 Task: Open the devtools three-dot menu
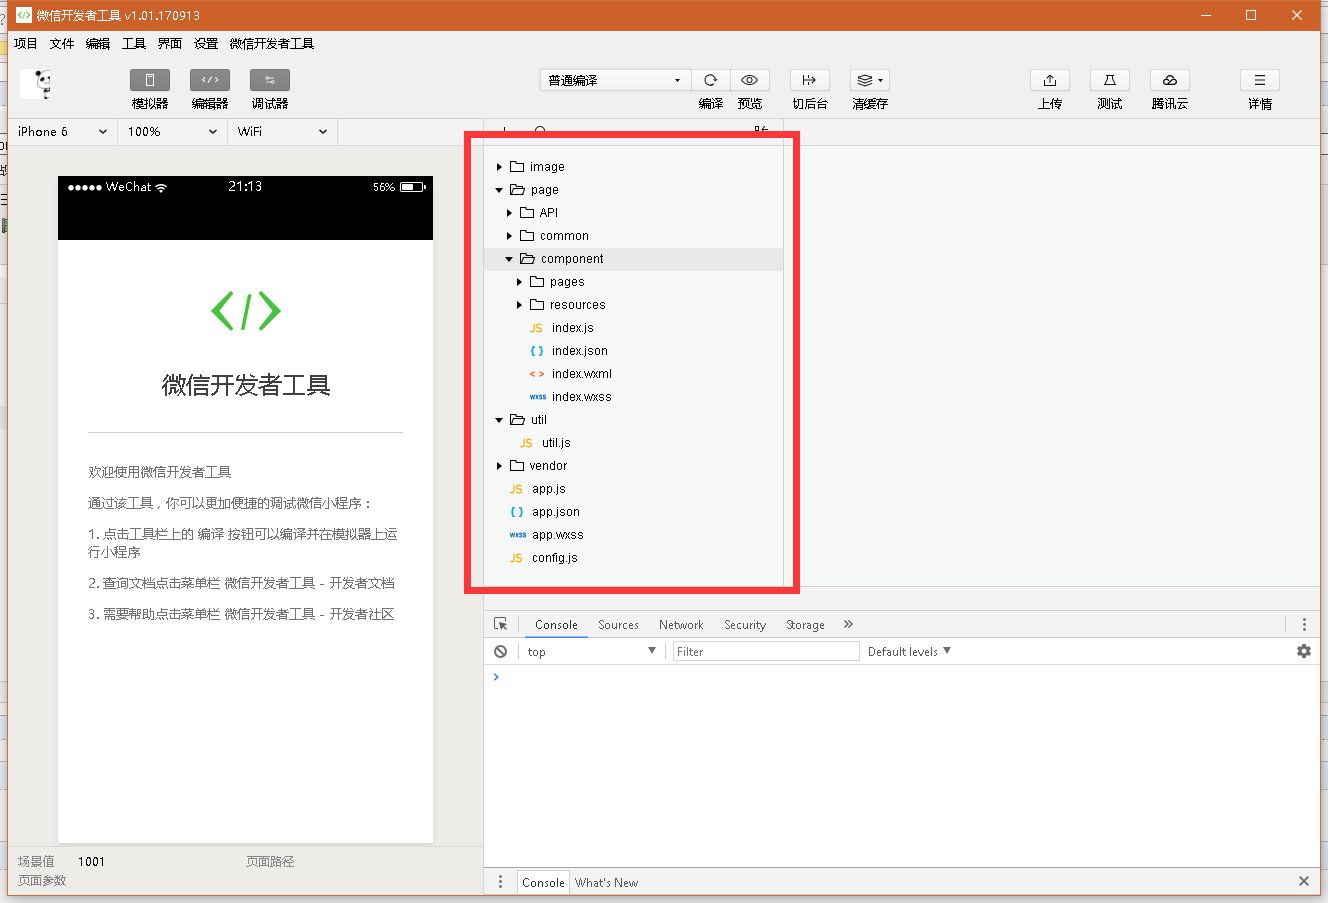click(1304, 624)
